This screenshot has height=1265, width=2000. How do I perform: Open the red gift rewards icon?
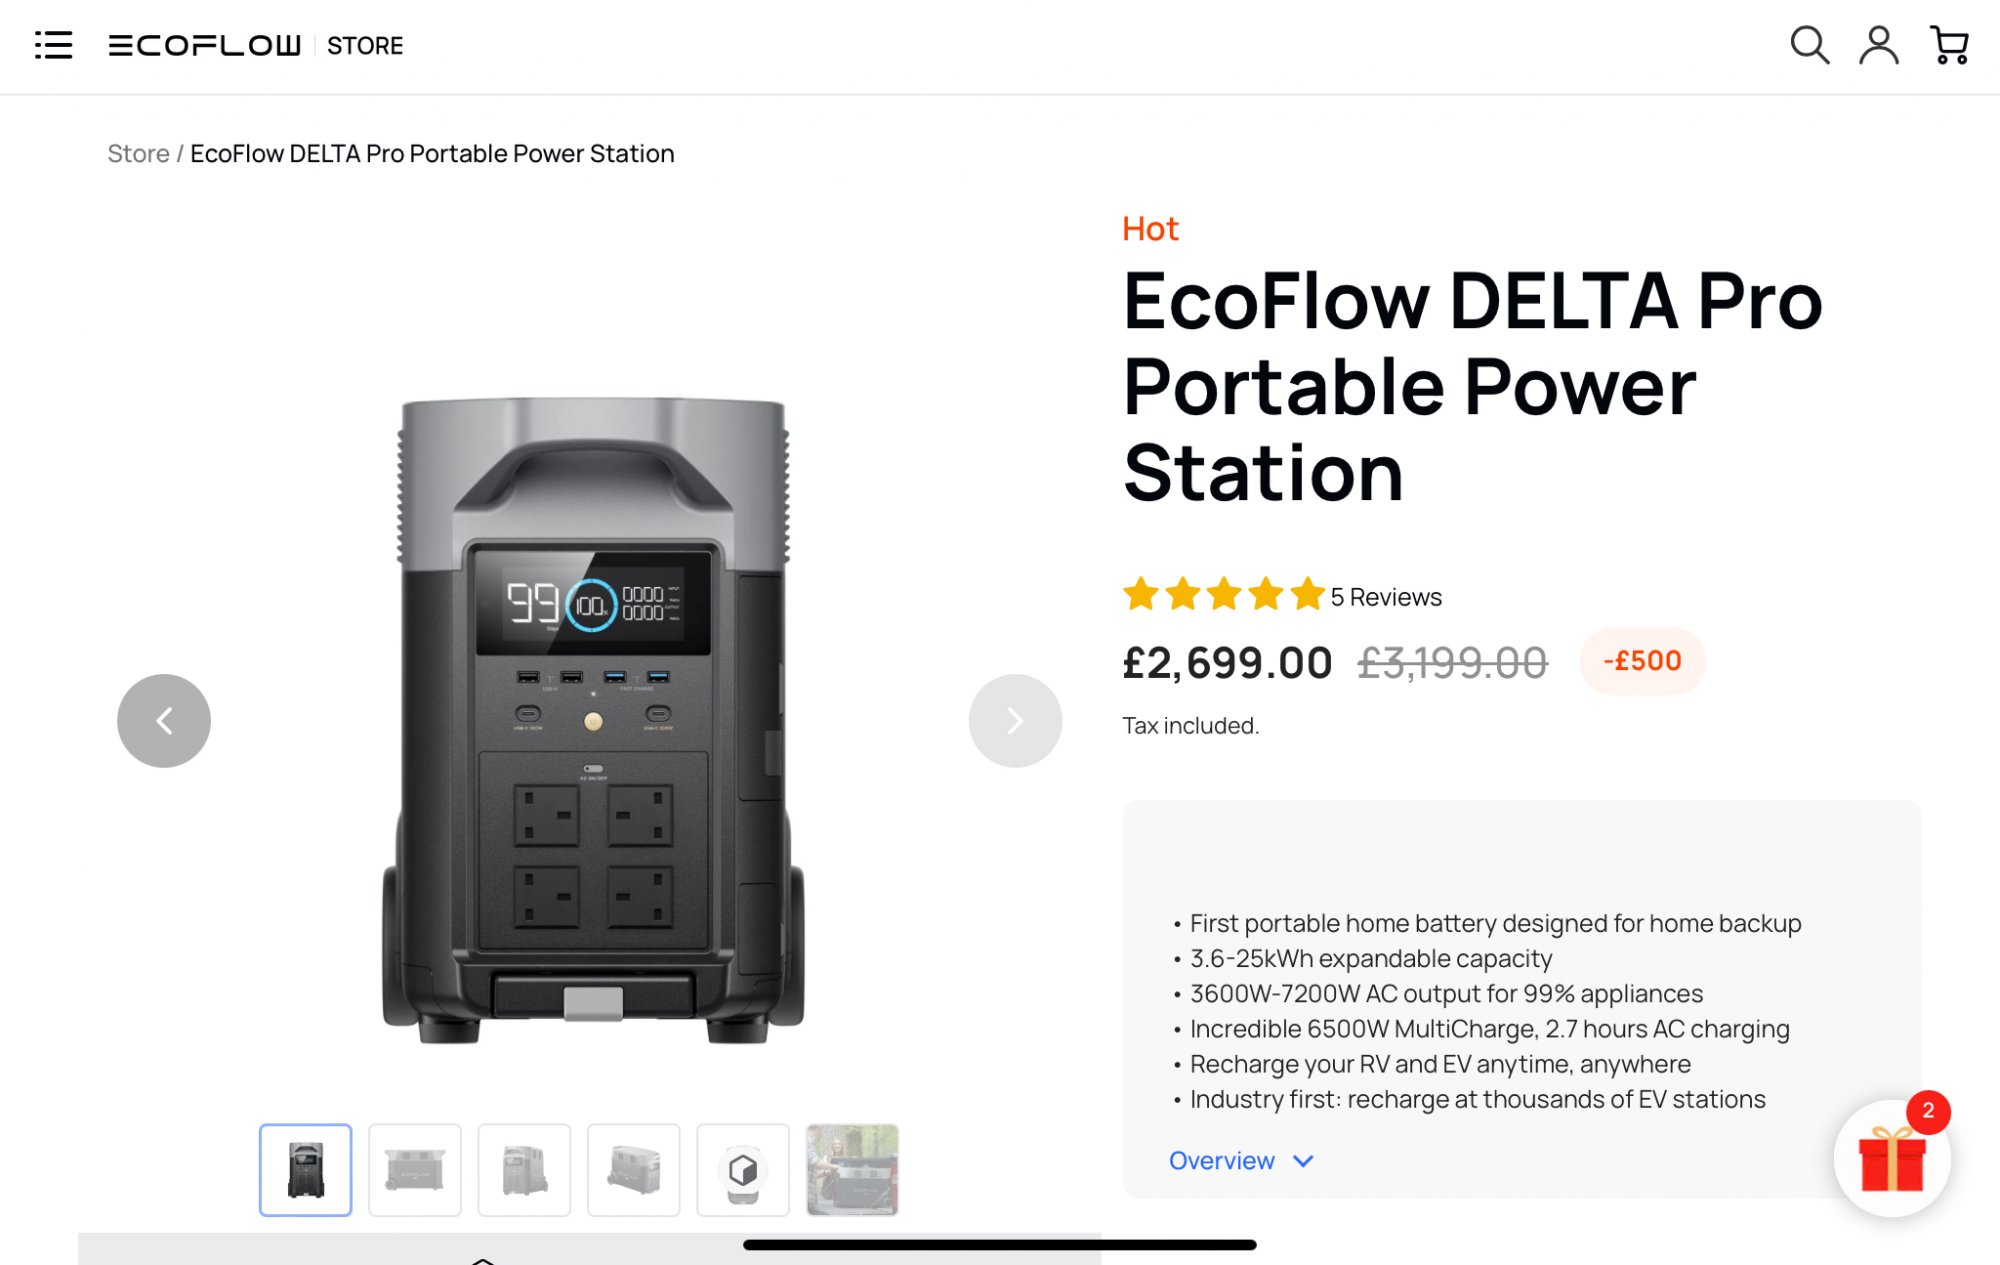(1892, 1159)
